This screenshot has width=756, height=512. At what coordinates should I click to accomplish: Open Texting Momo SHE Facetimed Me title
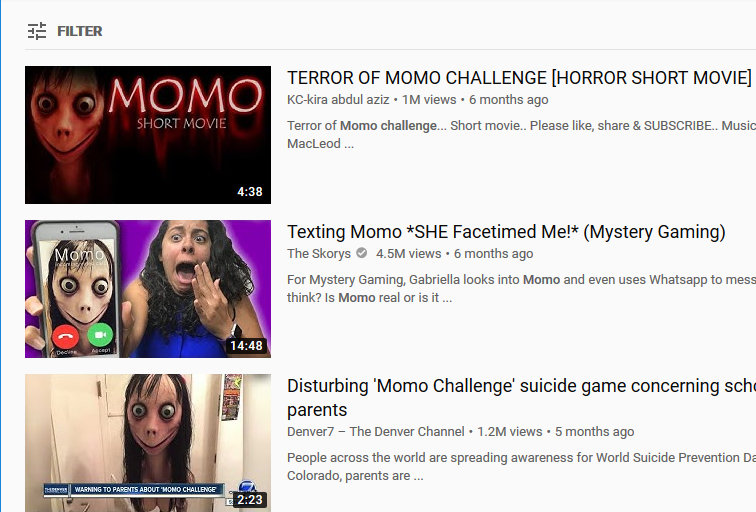tap(506, 232)
